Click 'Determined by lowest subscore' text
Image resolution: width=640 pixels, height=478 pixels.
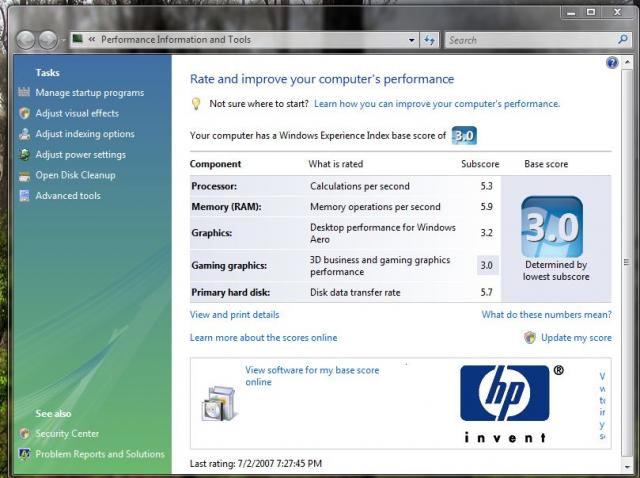pyautogui.click(x=556, y=271)
